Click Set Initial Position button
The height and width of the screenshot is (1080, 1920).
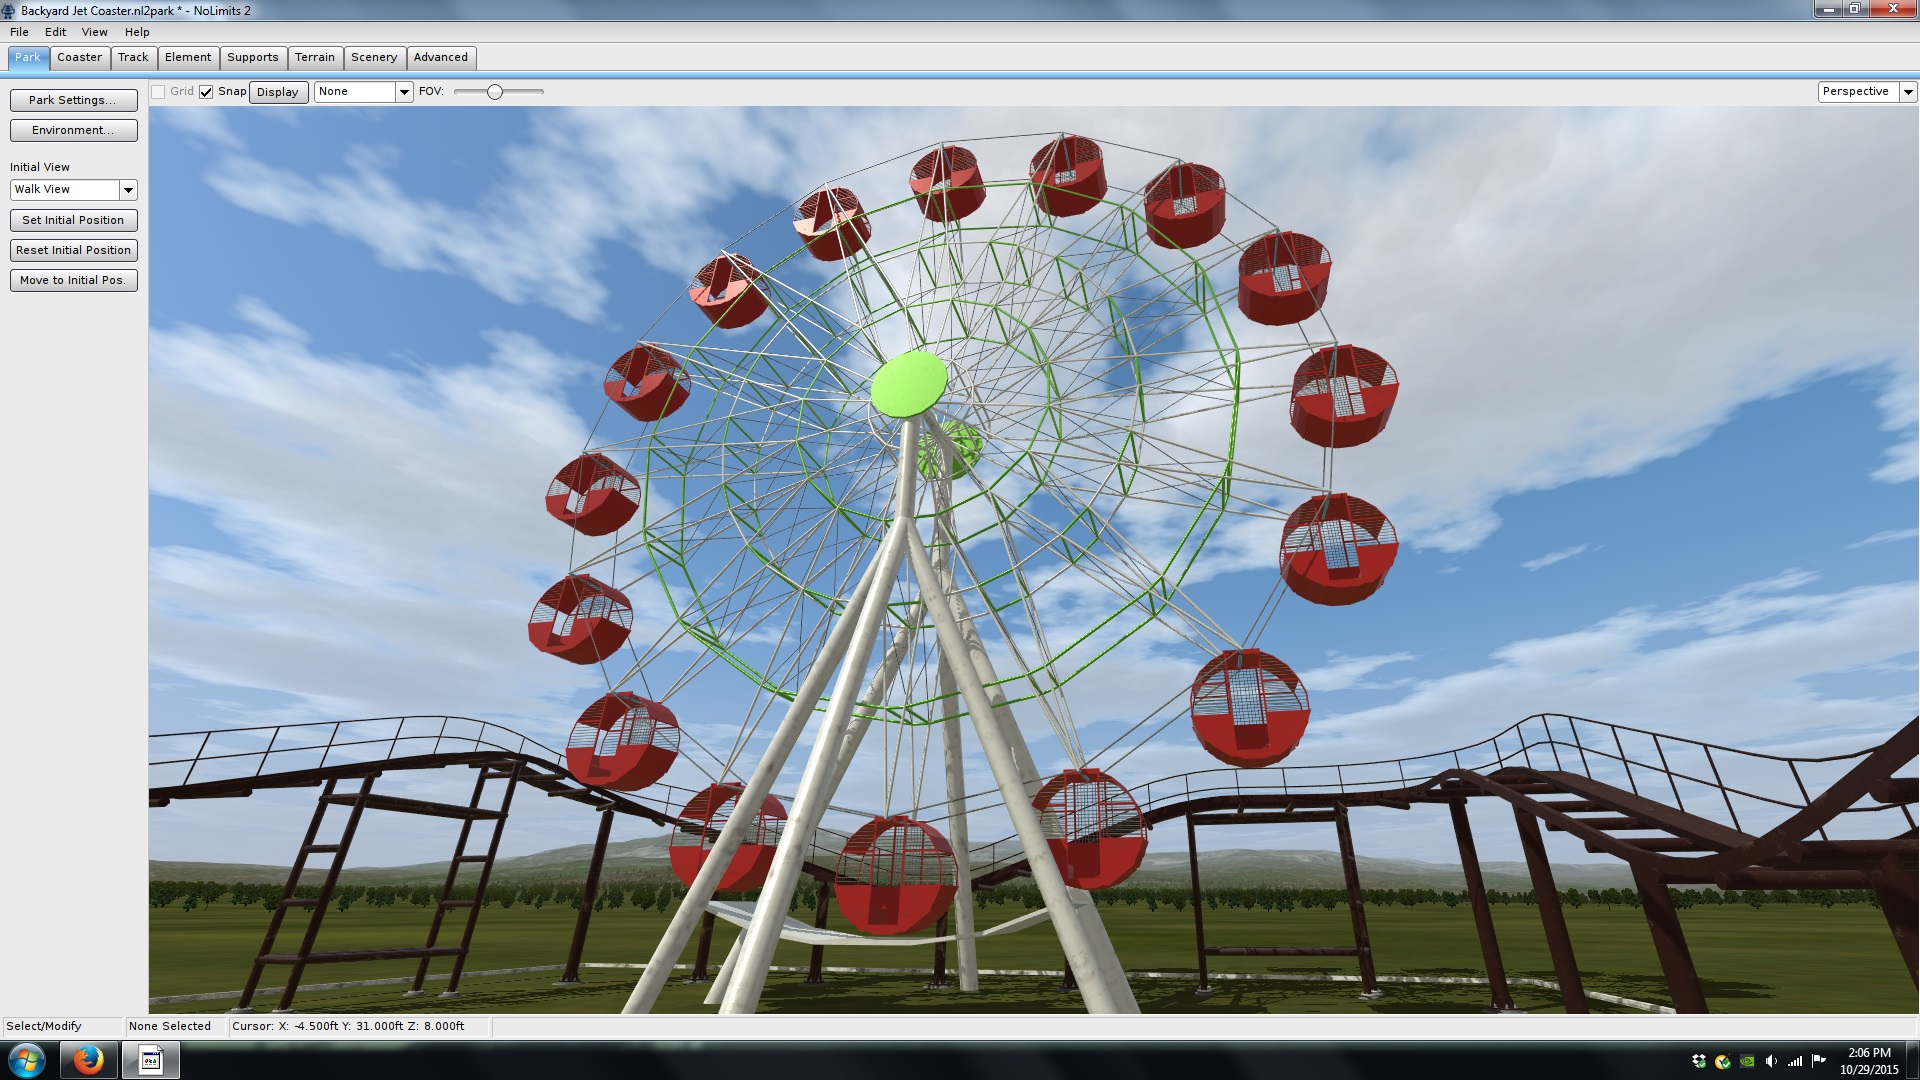tap(73, 220)
